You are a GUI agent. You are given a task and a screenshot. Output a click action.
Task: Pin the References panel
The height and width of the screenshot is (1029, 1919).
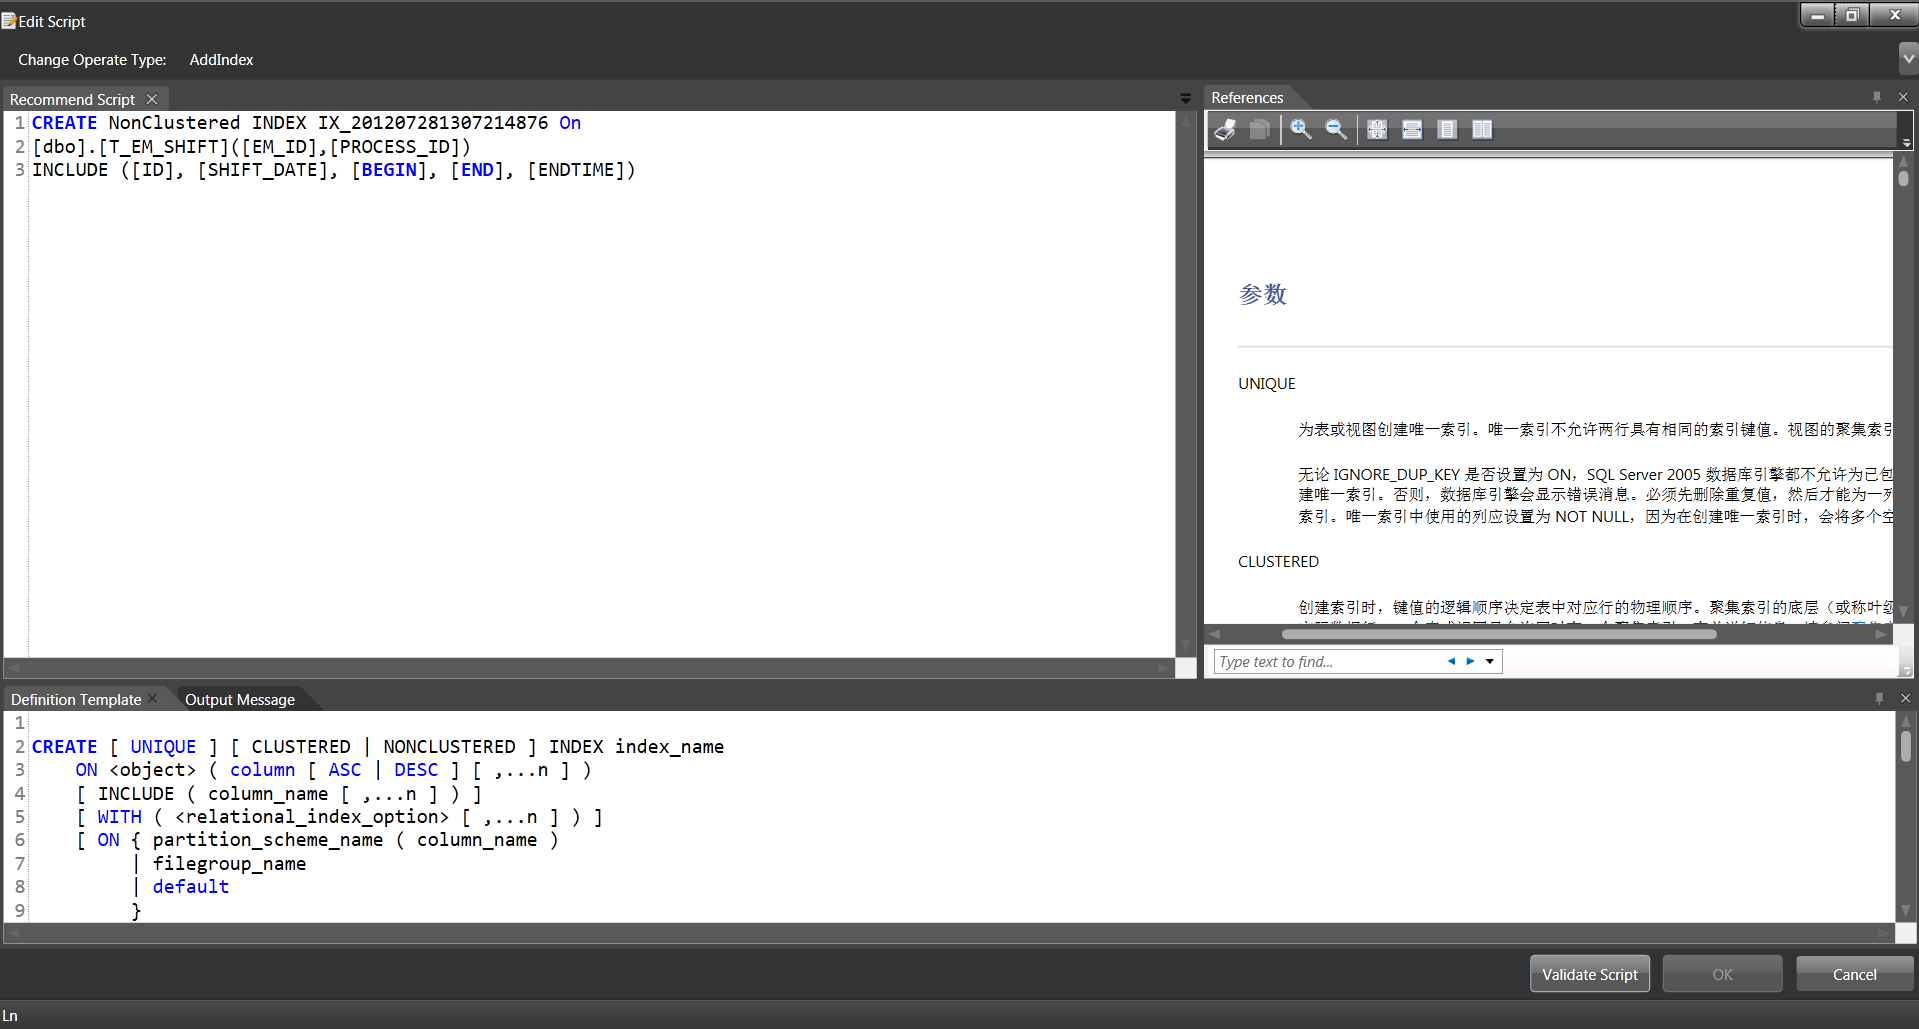[1877, 97]
